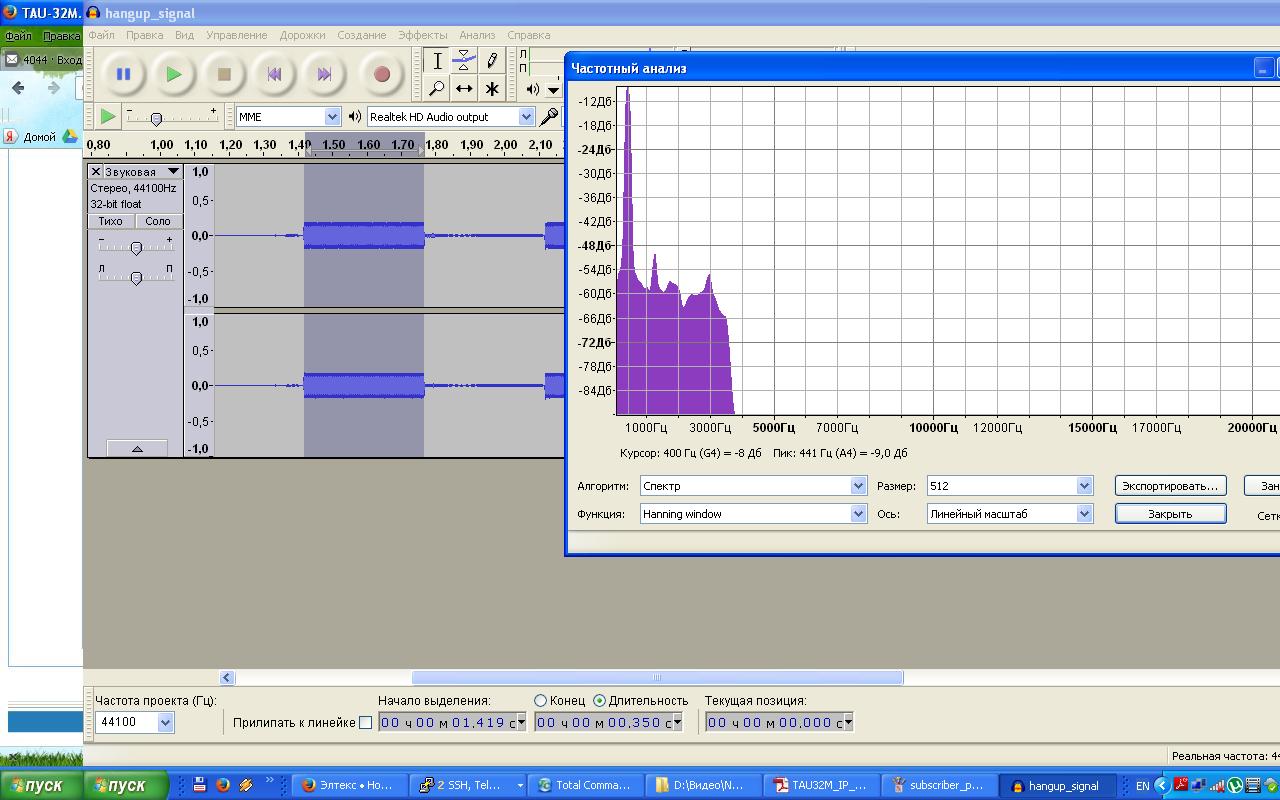Collapse the track with the triangle button
Image resolution: width=1280 pixels, height=800 pixels.
click(137, 449)
